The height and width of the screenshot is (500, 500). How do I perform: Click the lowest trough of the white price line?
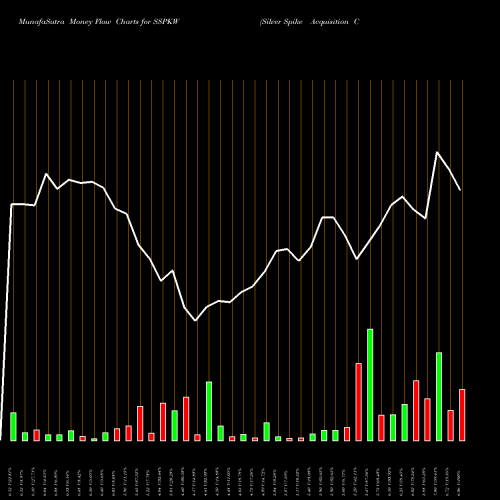click(x=196, y=320)
